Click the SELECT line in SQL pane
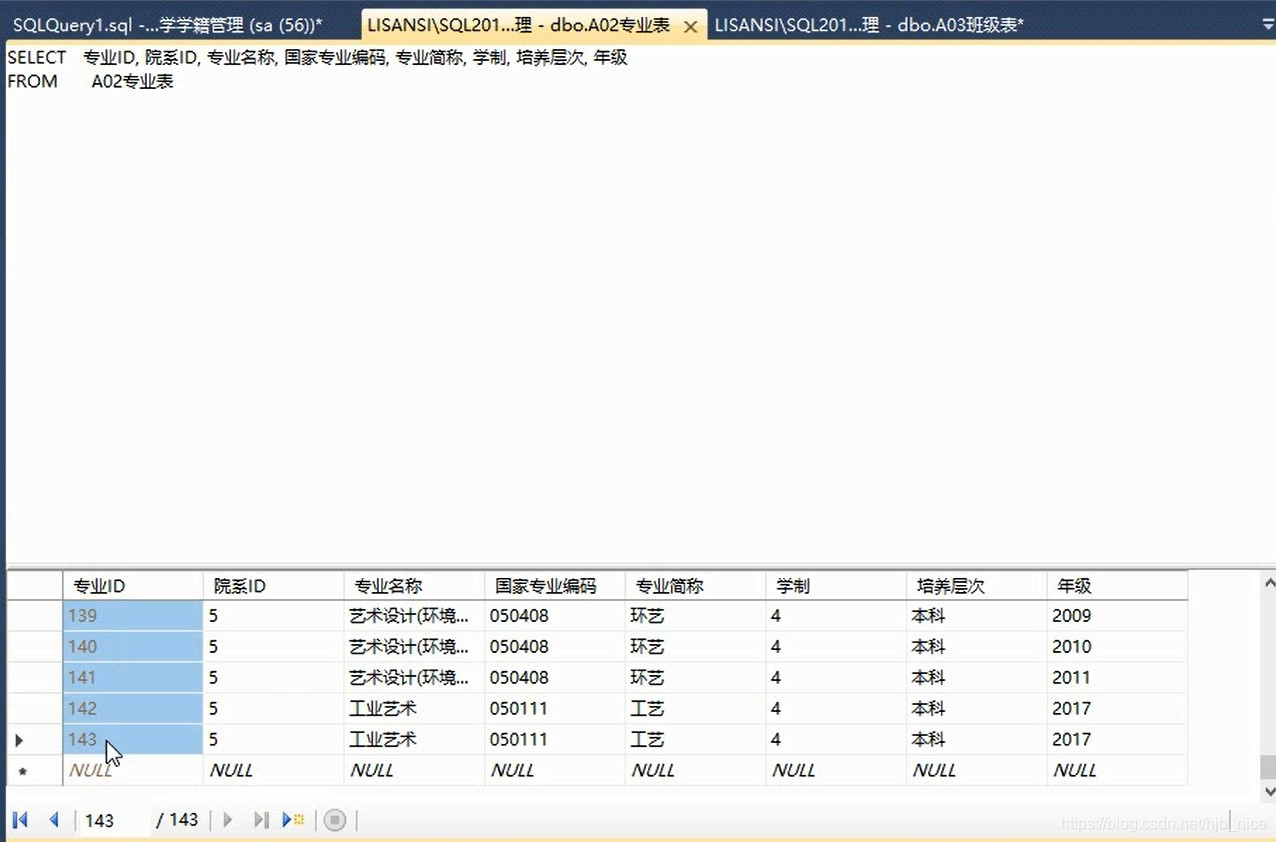 point(318,58)
